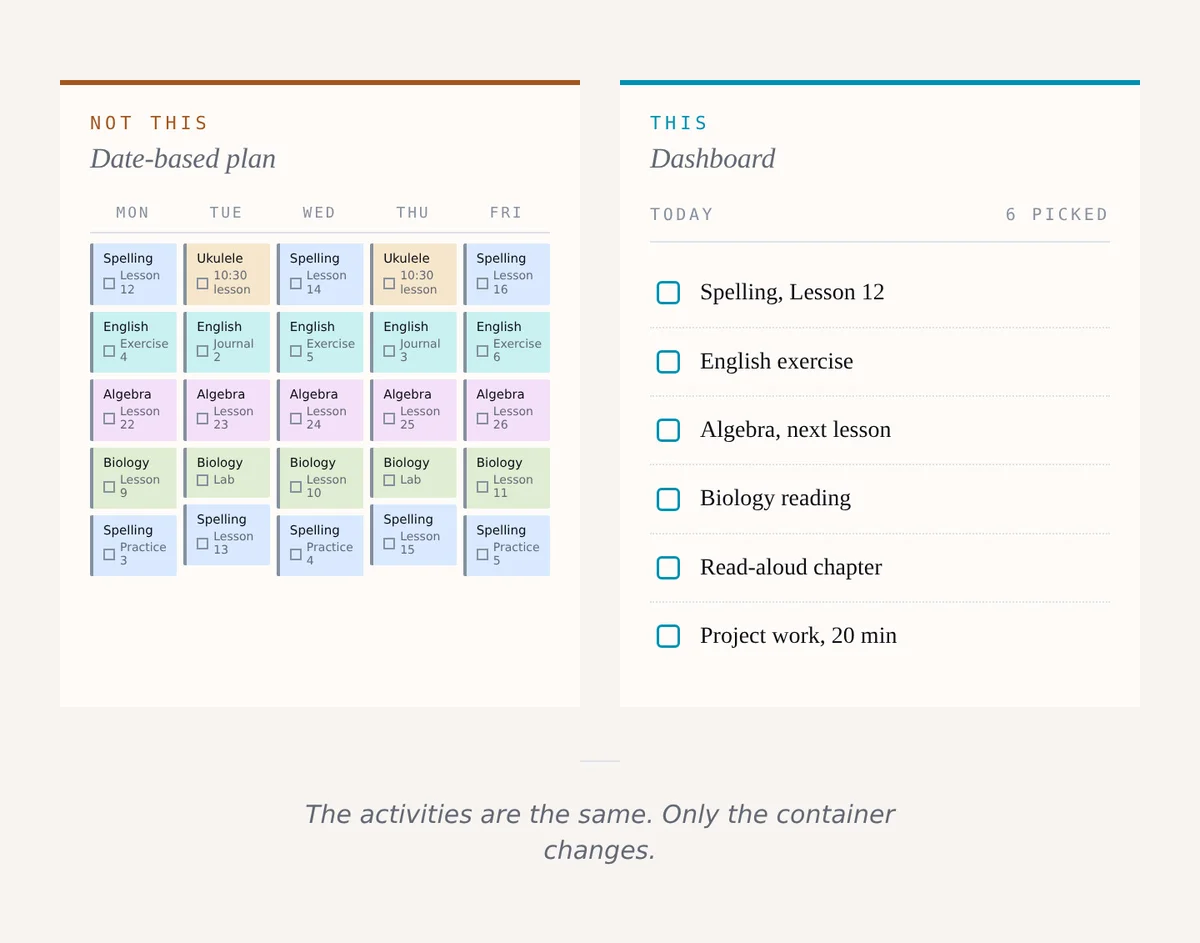The image size is (1200, 943).
Task: Check off English exercise in Dashboard
Action: (x=668, y=362)
